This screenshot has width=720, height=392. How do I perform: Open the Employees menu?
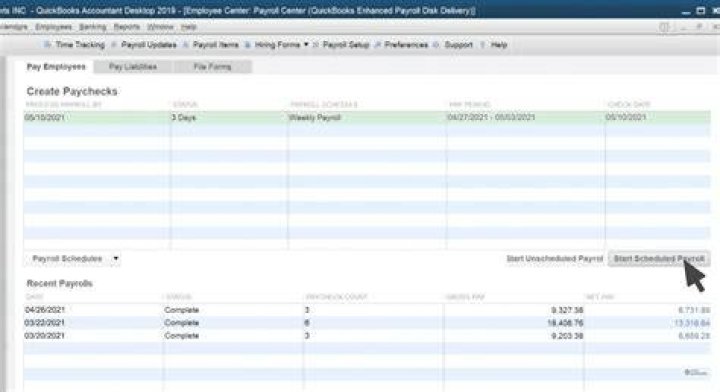click(53, 27)
